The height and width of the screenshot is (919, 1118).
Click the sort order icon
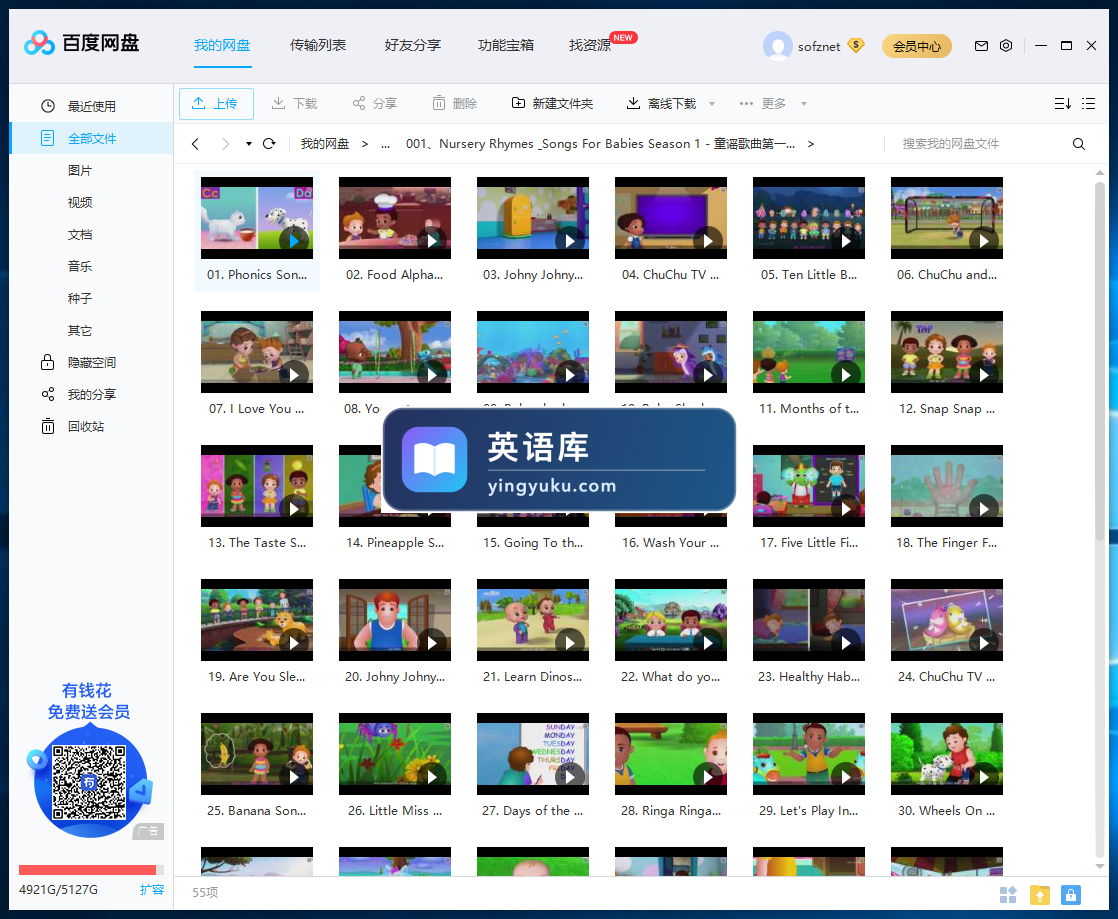[1062, 104]
